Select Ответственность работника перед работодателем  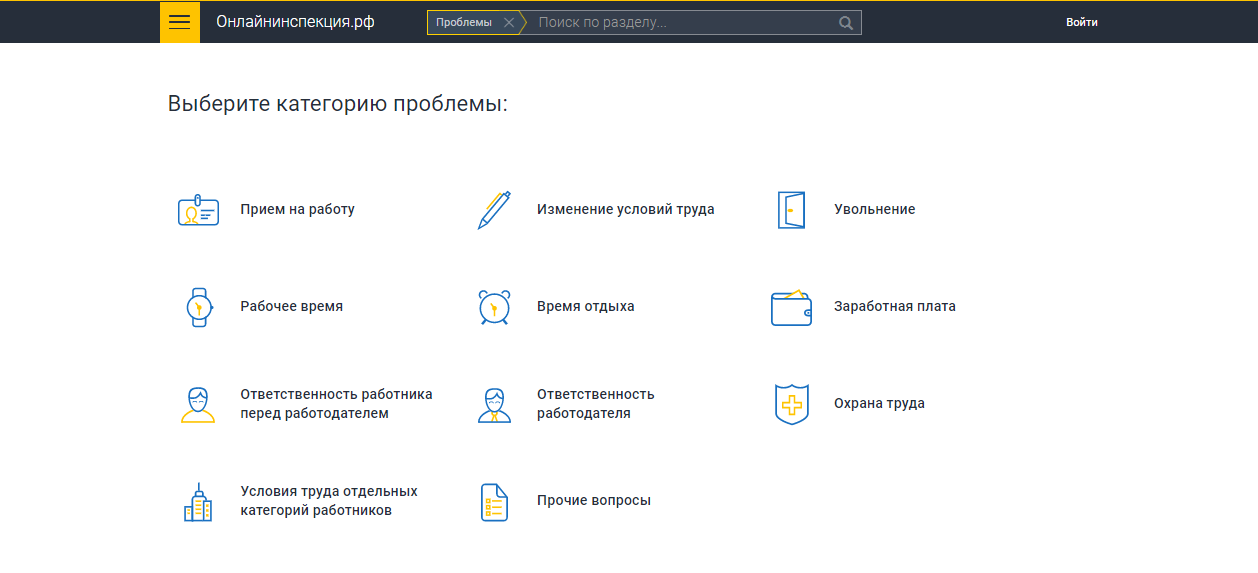[336, 404]
